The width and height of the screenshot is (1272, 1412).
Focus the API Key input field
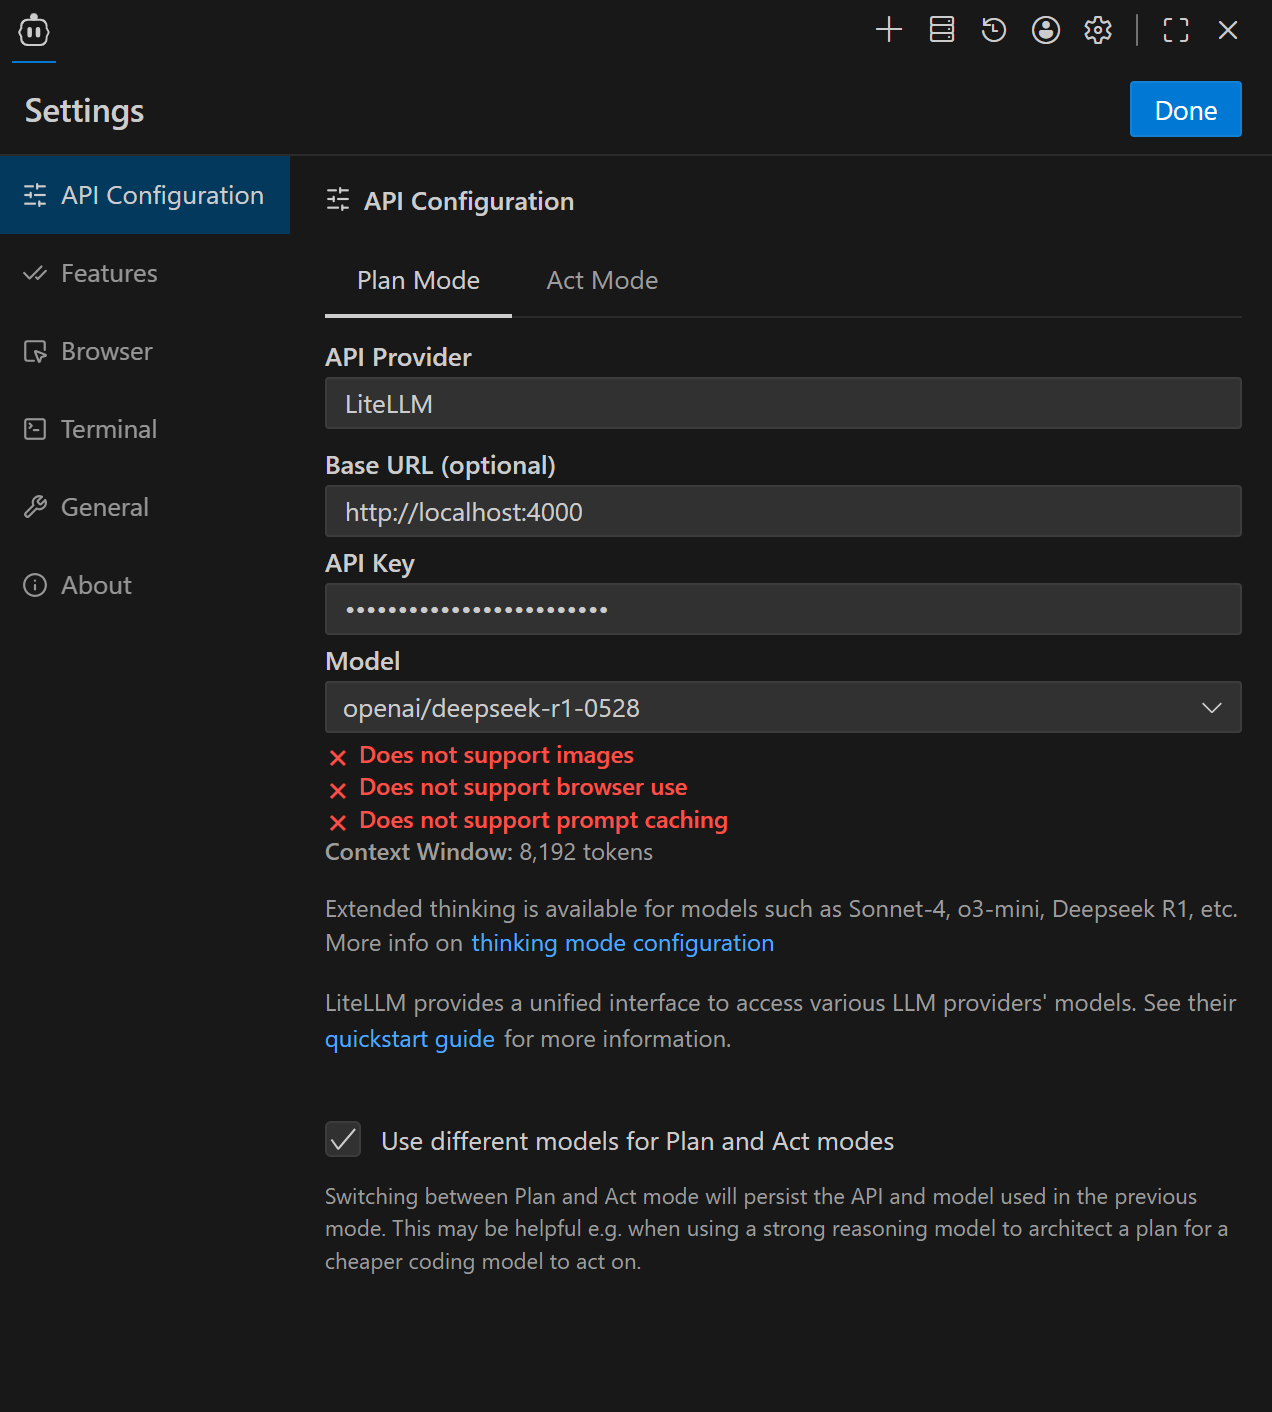coord(782,610)
